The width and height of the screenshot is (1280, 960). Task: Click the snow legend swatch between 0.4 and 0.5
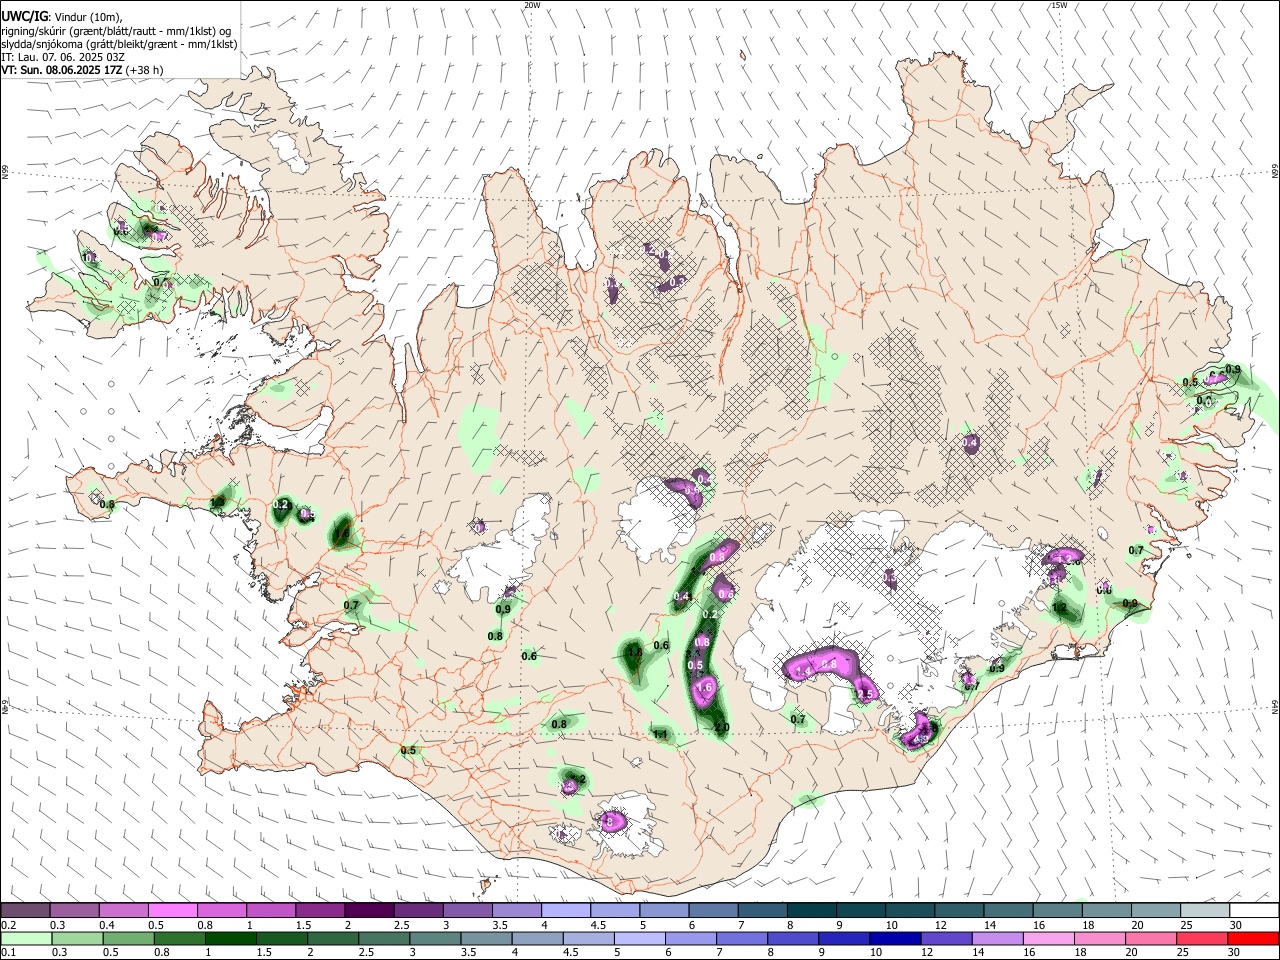(123, 911)
